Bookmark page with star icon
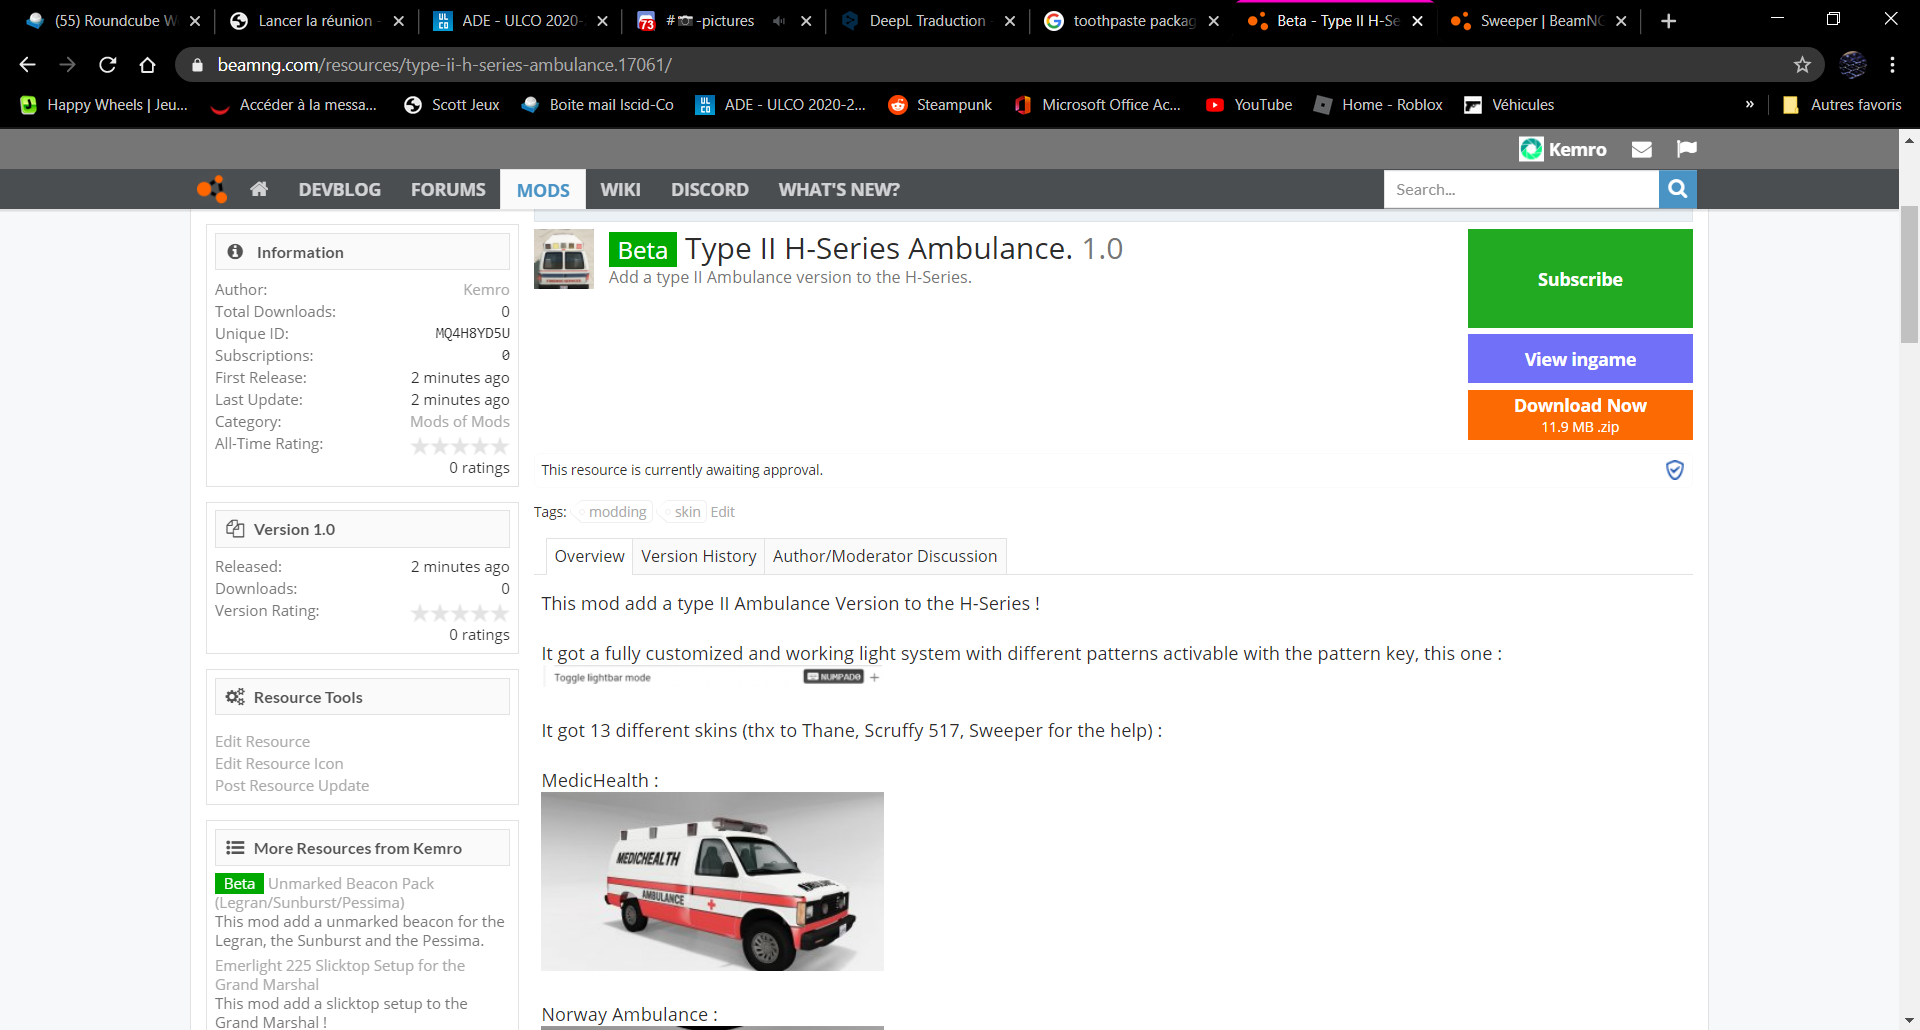The width and height of the screenshot is (1920, 1030). pyautogui.click(x=1802, y=65)
